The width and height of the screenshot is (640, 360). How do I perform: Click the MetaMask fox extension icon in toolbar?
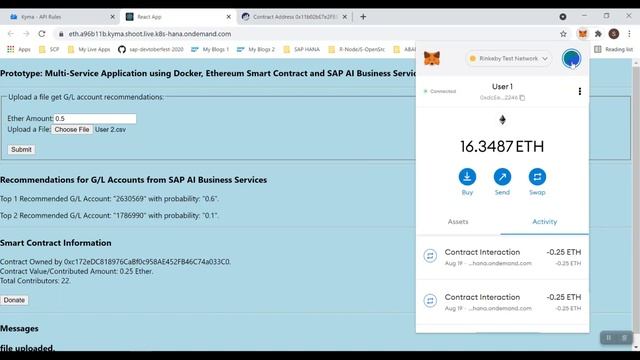click(582, 34)
